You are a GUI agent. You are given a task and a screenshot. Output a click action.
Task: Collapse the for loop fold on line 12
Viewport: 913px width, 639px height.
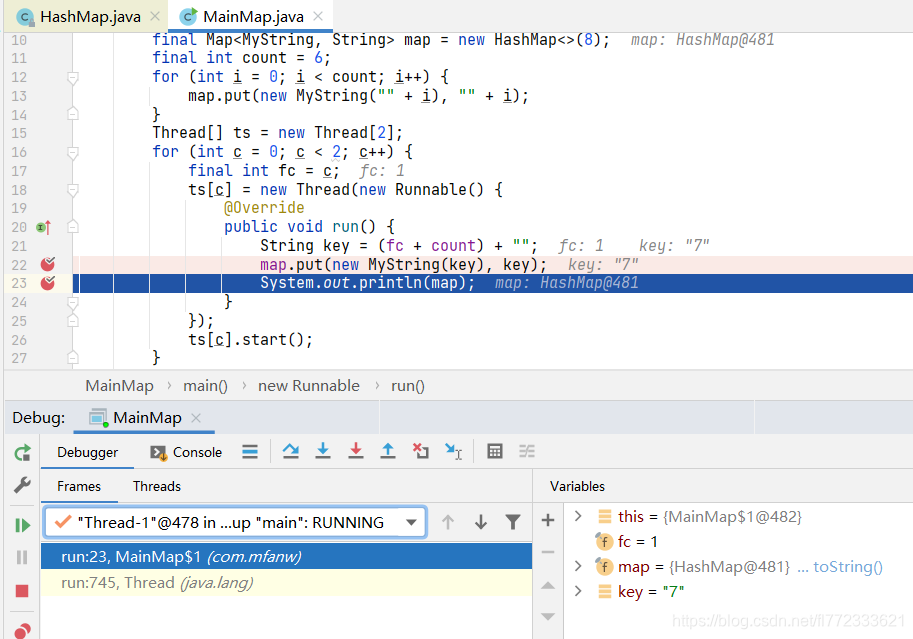[73, 77]
